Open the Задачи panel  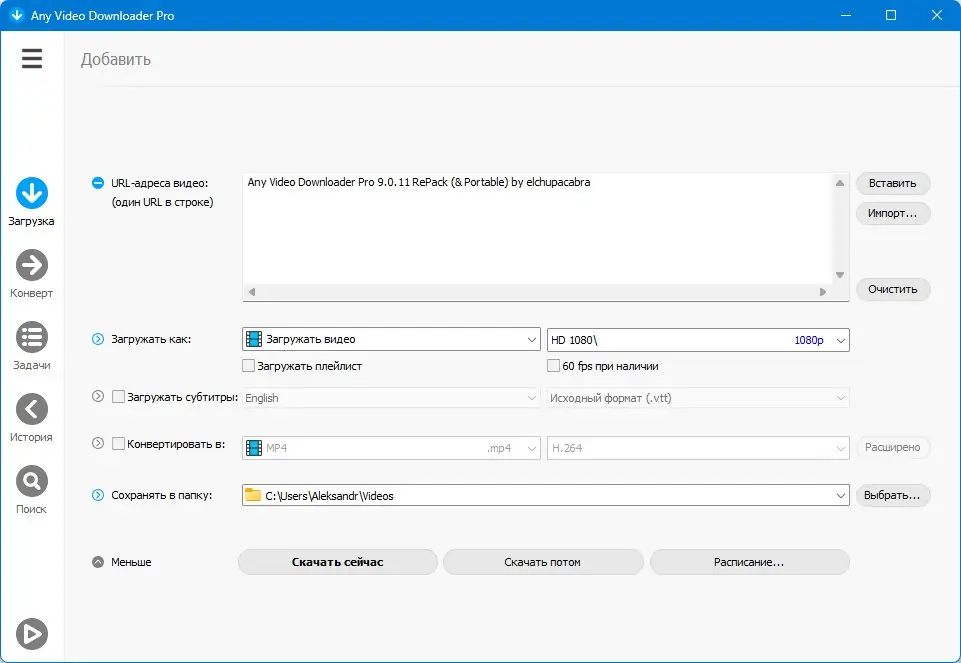pos(31,339)
